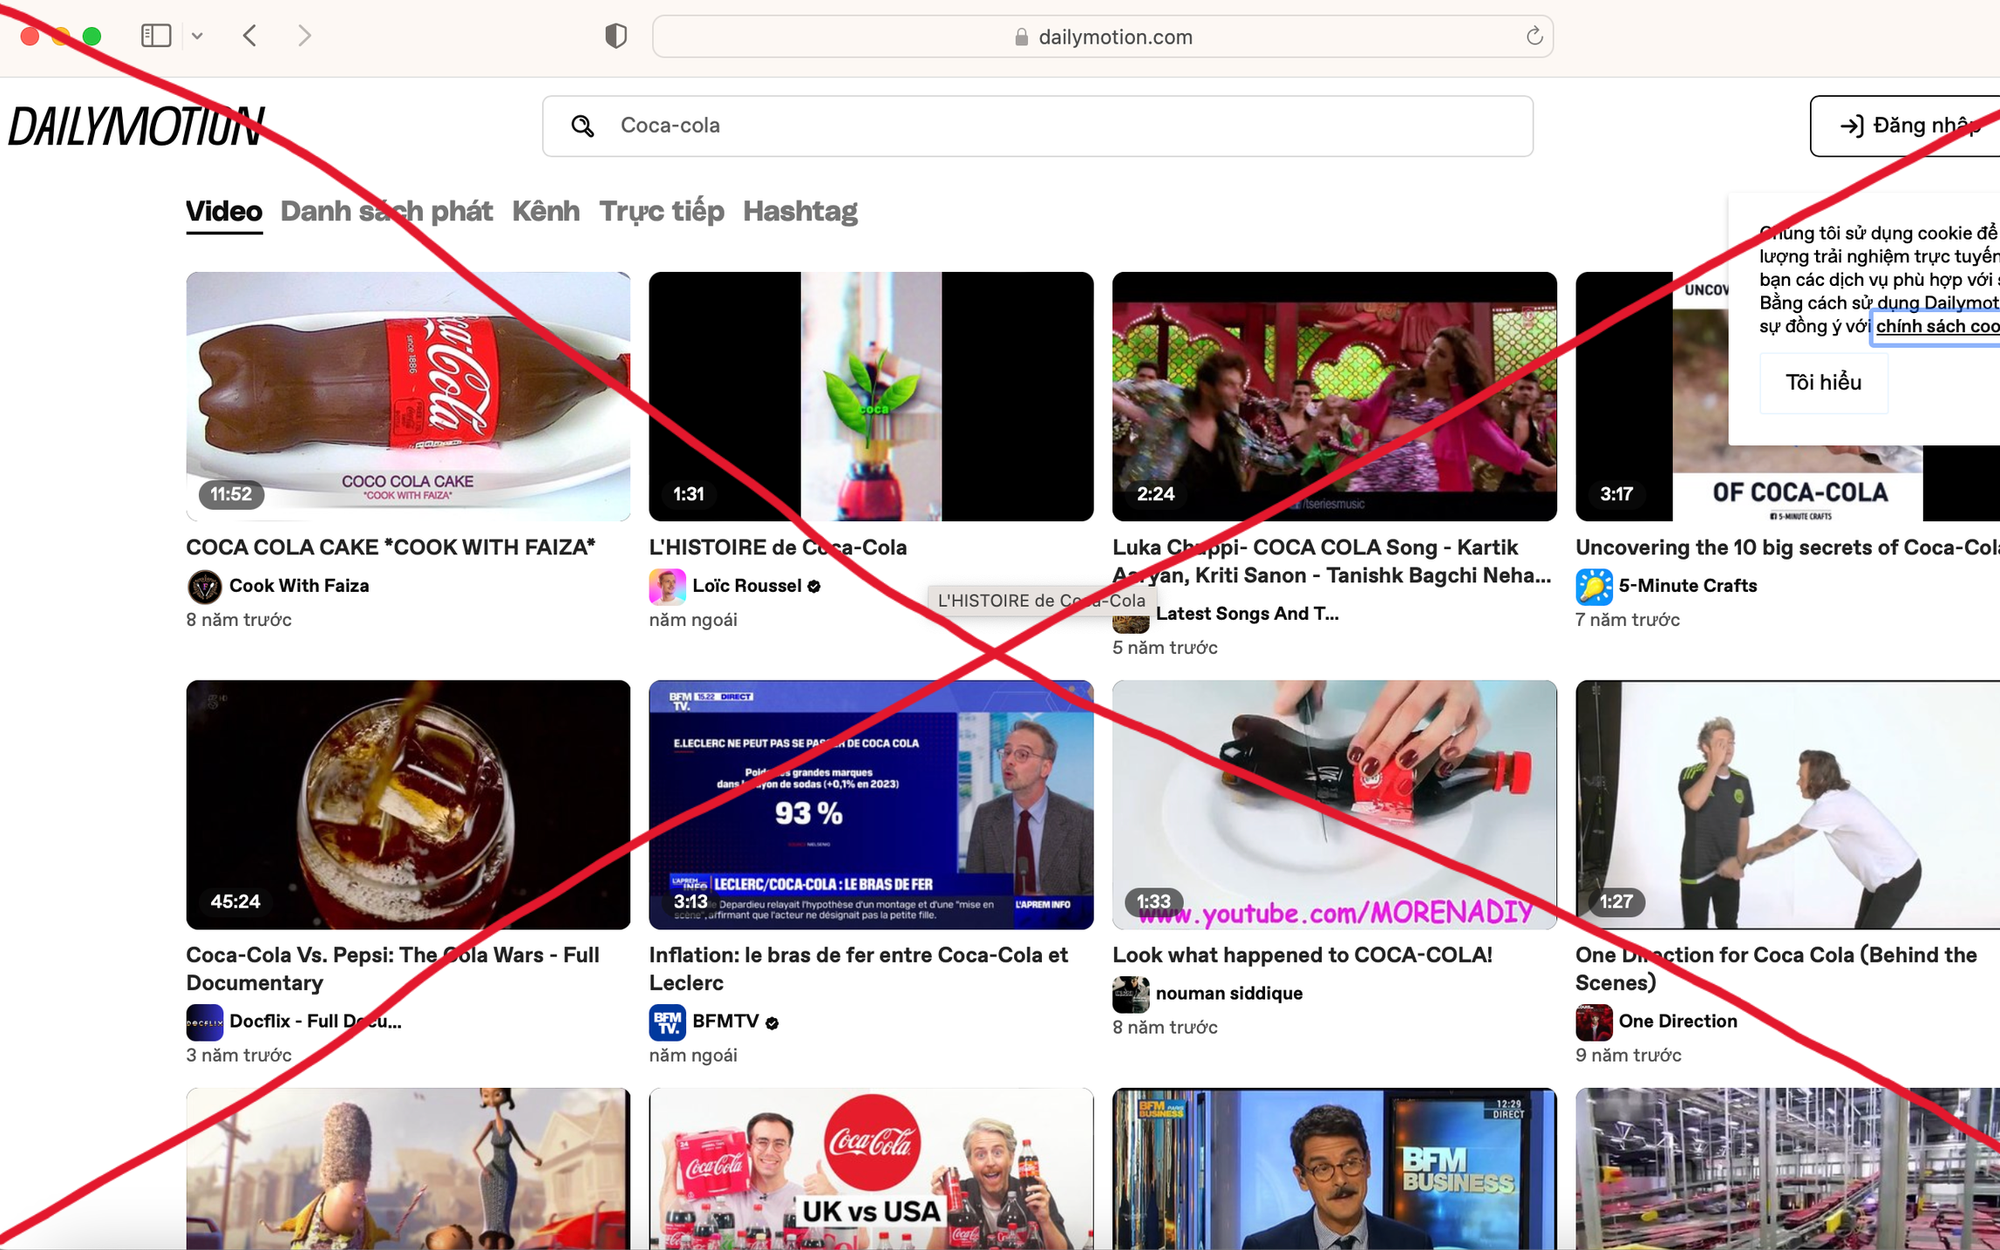2000x1250 pixels.
Task: Click the One Direction channel avatar
Action: point(1594,1022)
